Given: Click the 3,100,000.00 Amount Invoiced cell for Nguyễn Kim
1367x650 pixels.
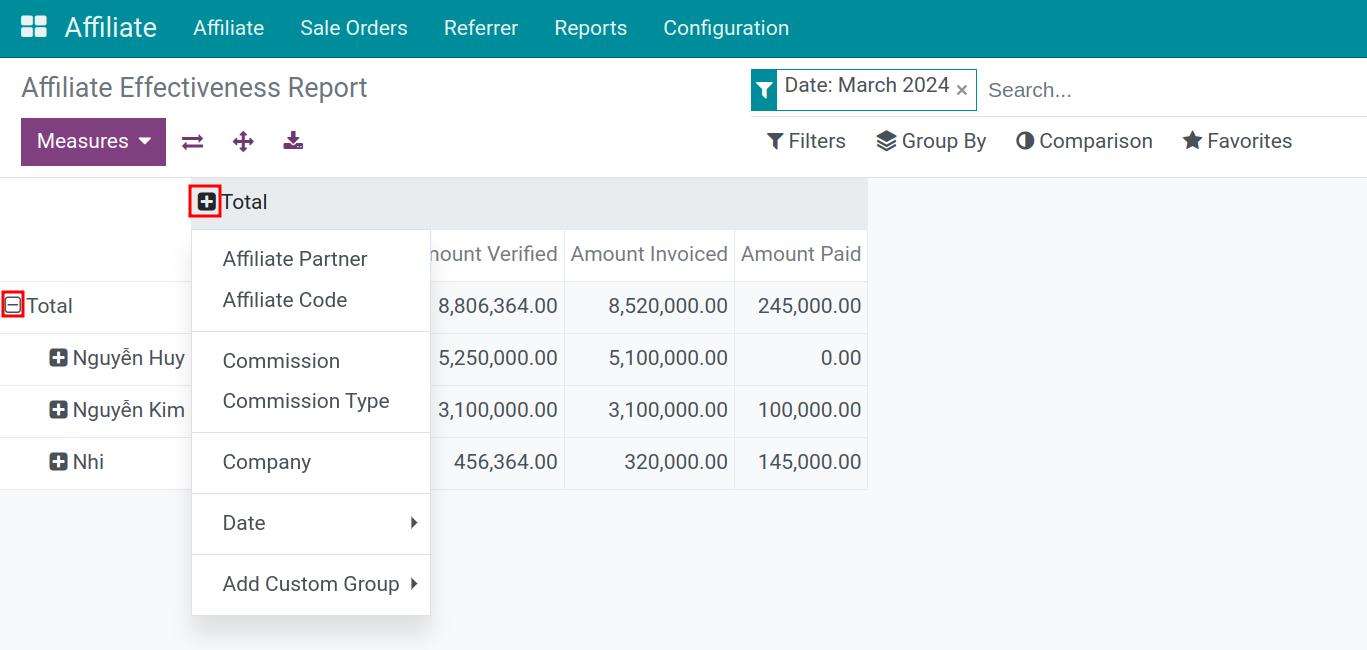Looking at the screenshot, I should (649, 410).
